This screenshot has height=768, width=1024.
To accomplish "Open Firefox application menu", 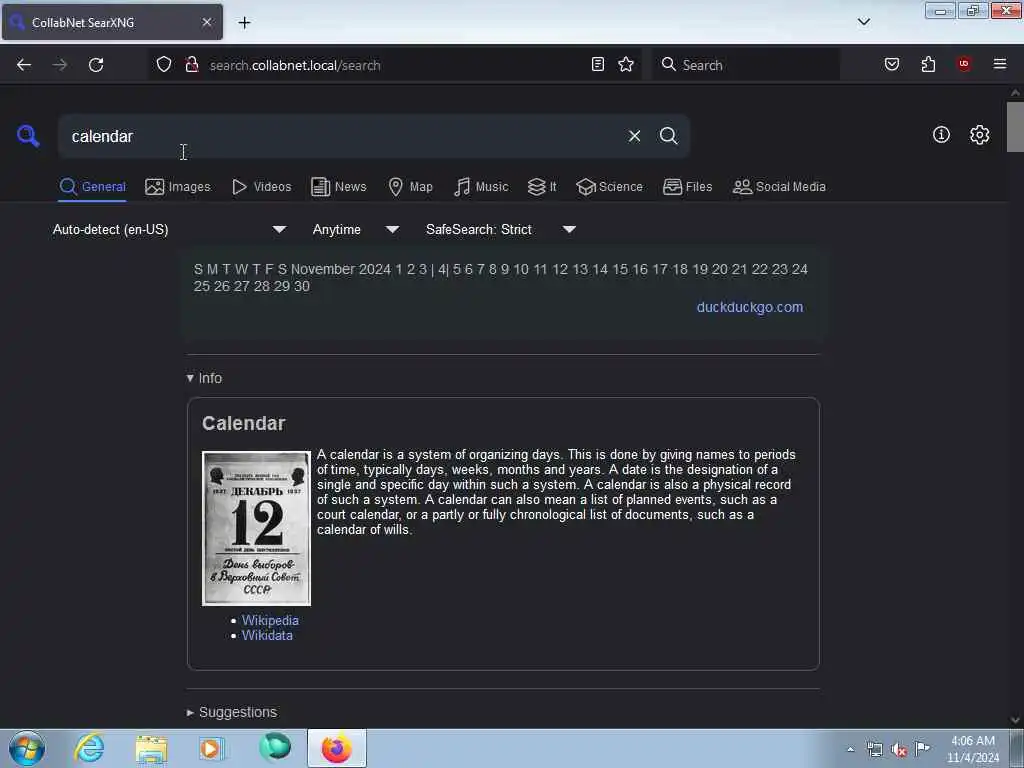I will click(1000, 64).
